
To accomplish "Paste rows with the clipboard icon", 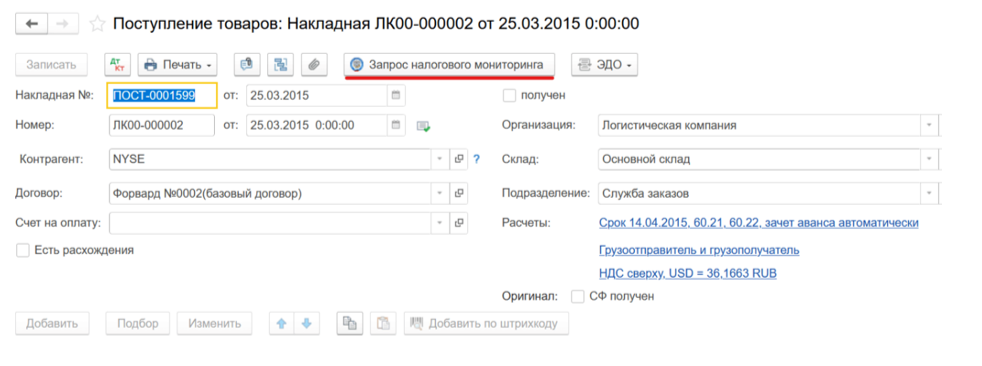I will [383, 324].
